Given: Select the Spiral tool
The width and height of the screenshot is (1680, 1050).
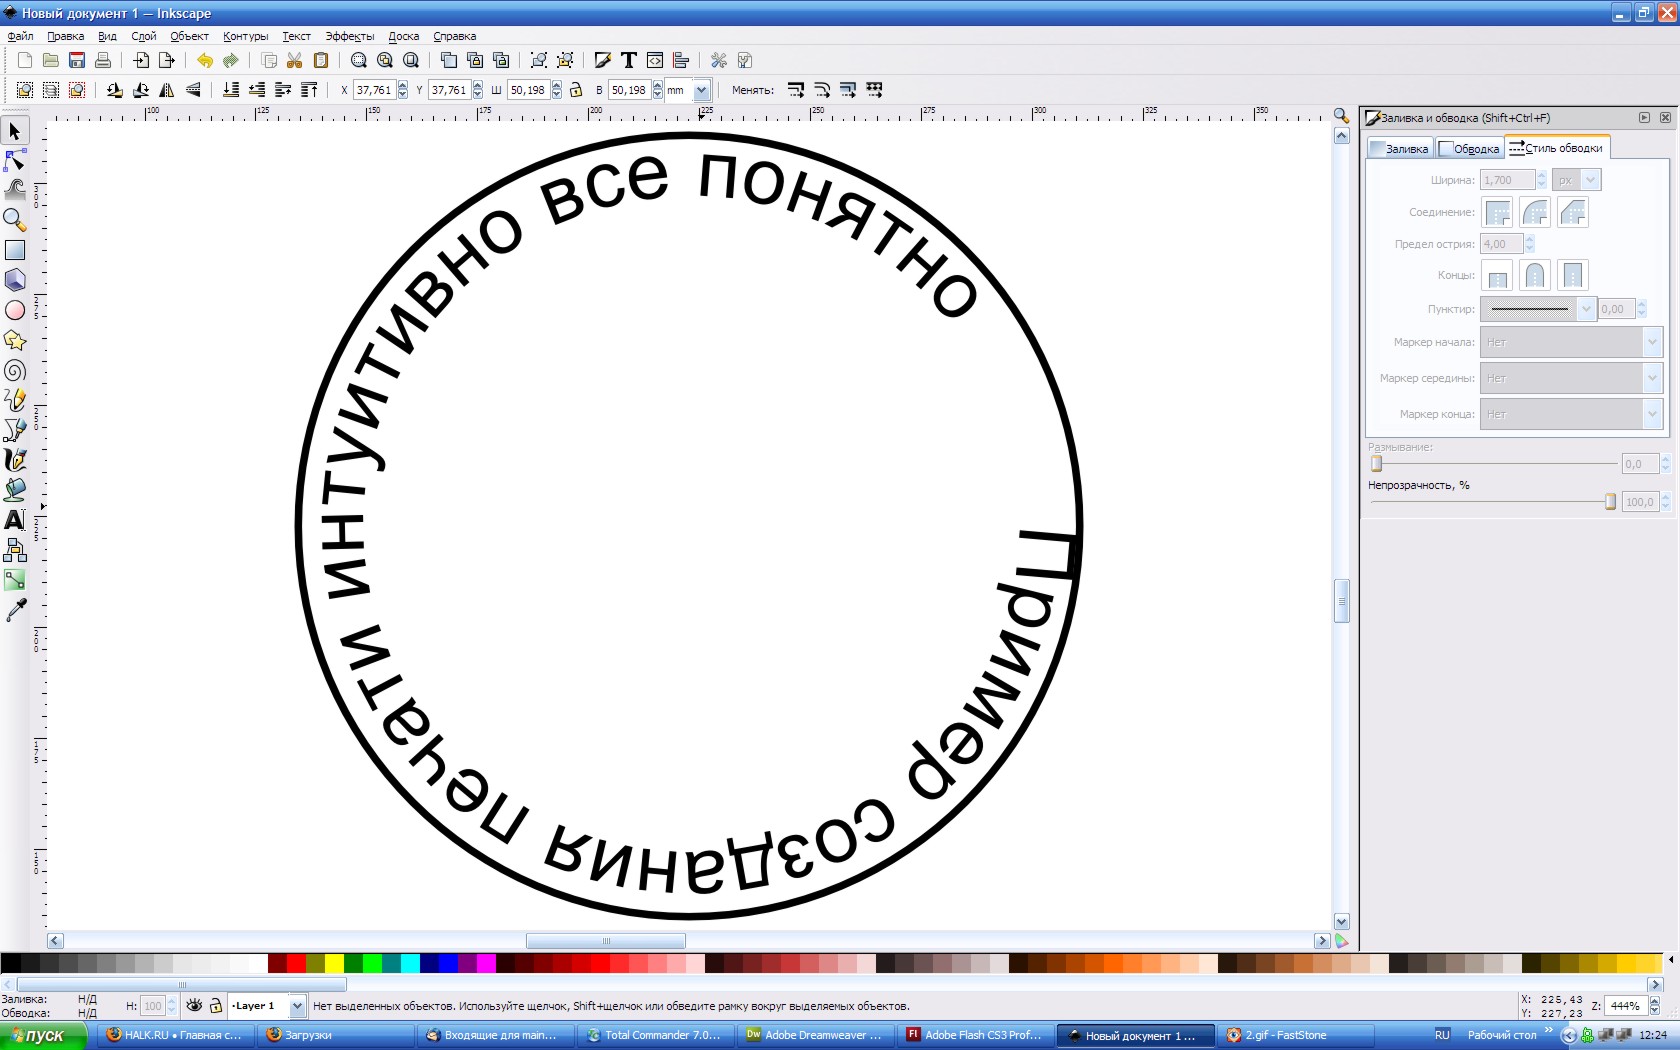Looking at the screenshot, I should click(15, 371).
